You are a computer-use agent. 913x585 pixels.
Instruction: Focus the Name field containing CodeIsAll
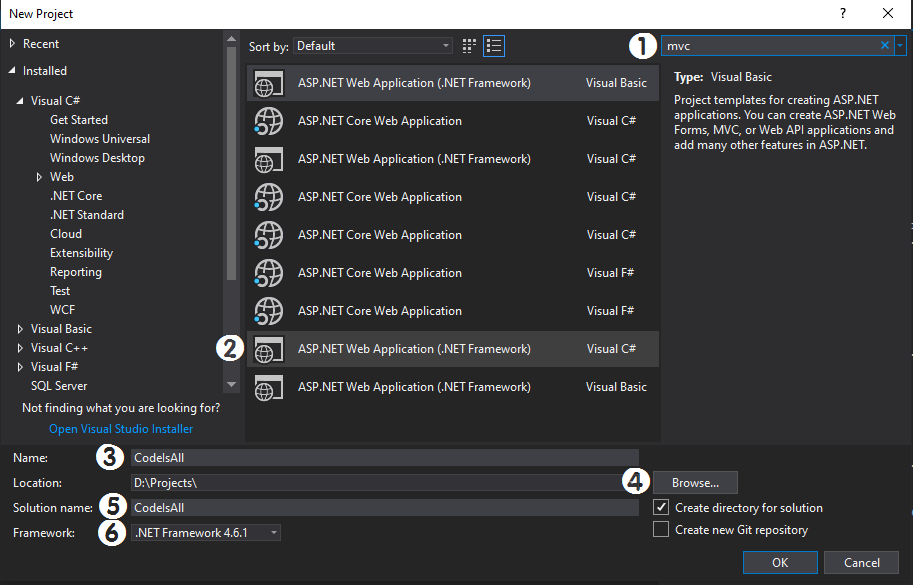click(385, 458)
